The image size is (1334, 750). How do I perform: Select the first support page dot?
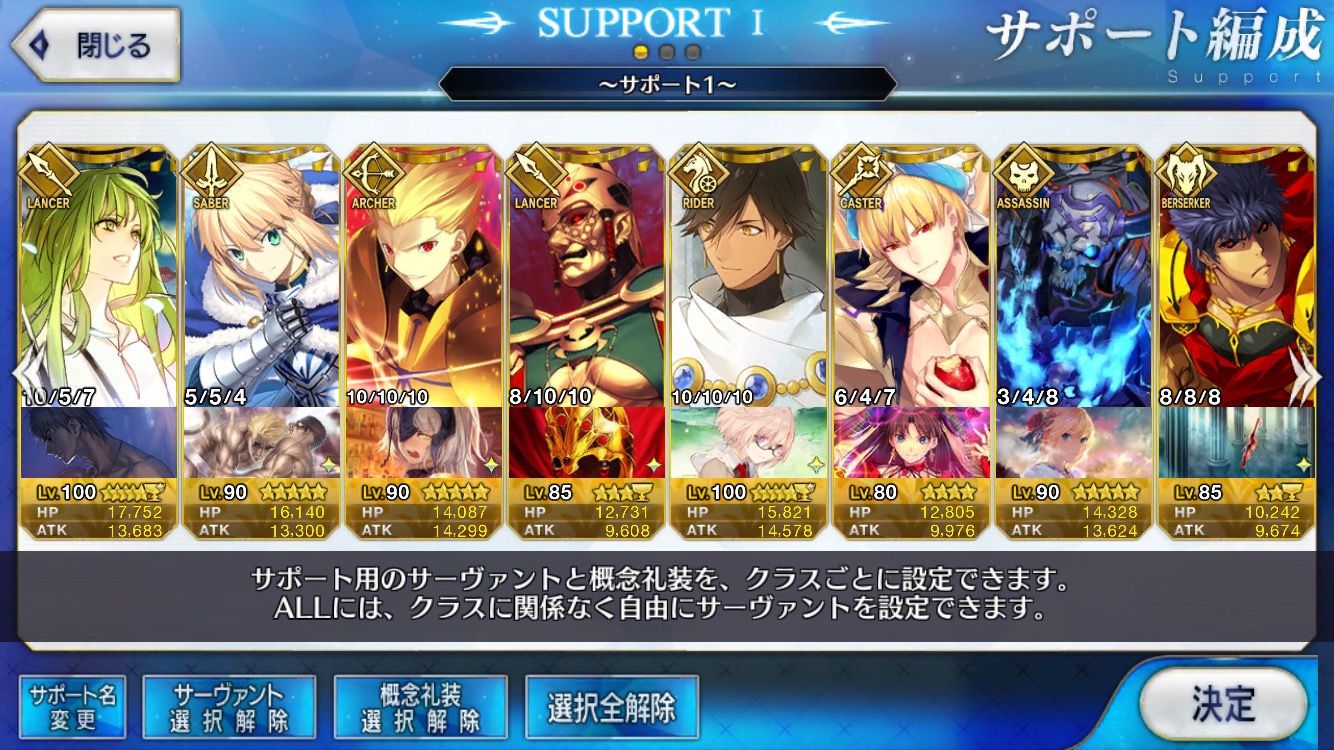coord(642,52)
